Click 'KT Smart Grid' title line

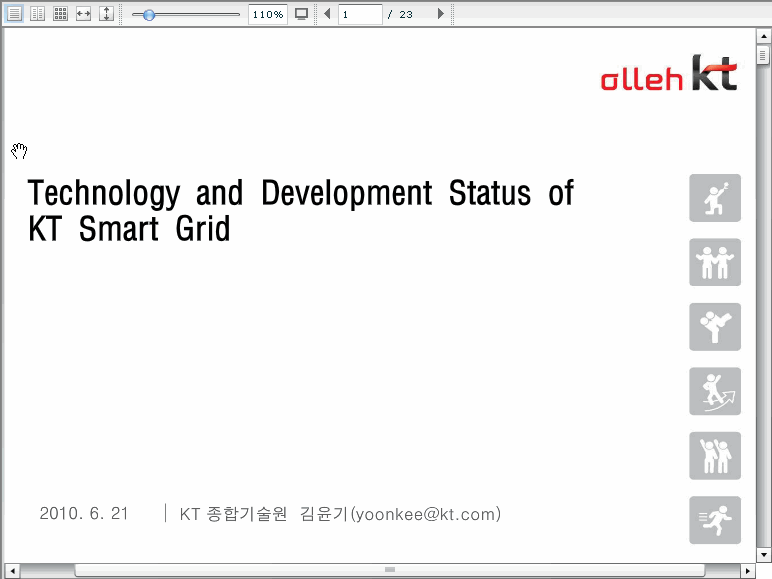(x=129, y=228)
